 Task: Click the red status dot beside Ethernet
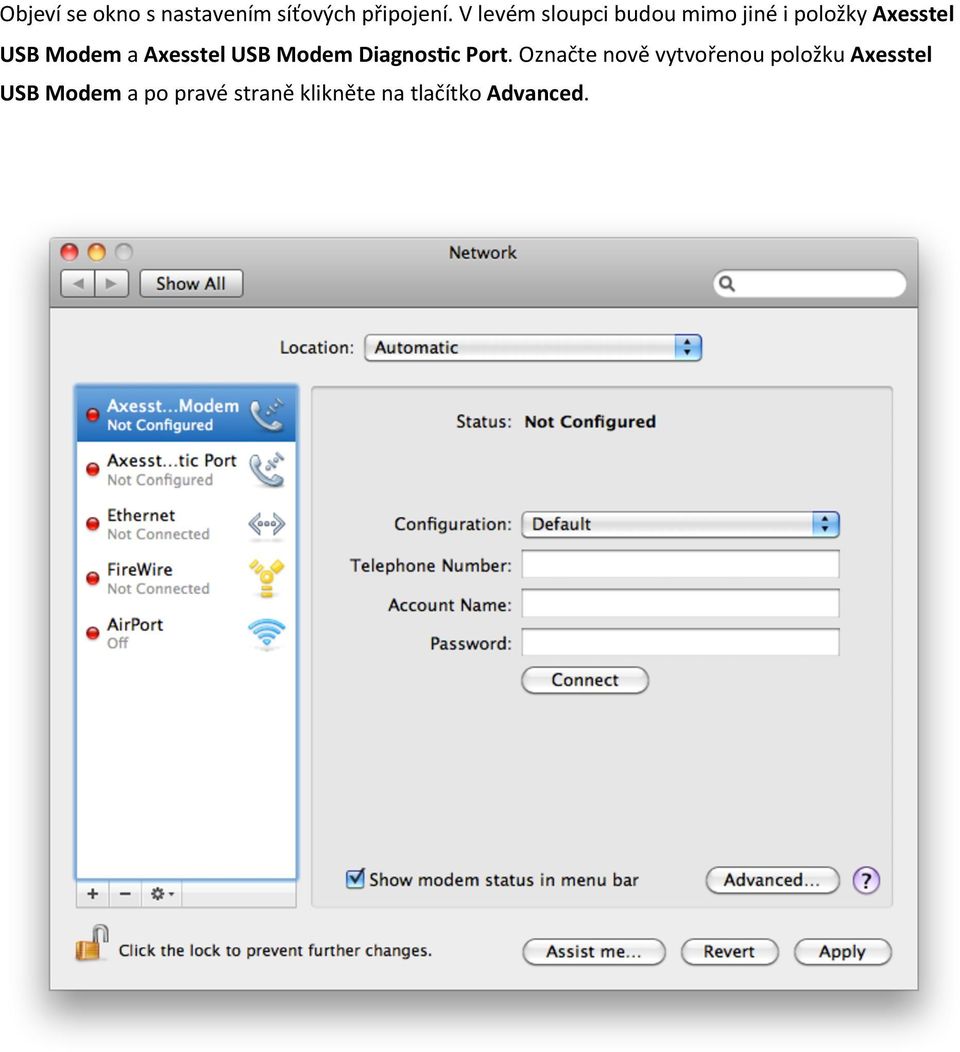pos(93,524)
